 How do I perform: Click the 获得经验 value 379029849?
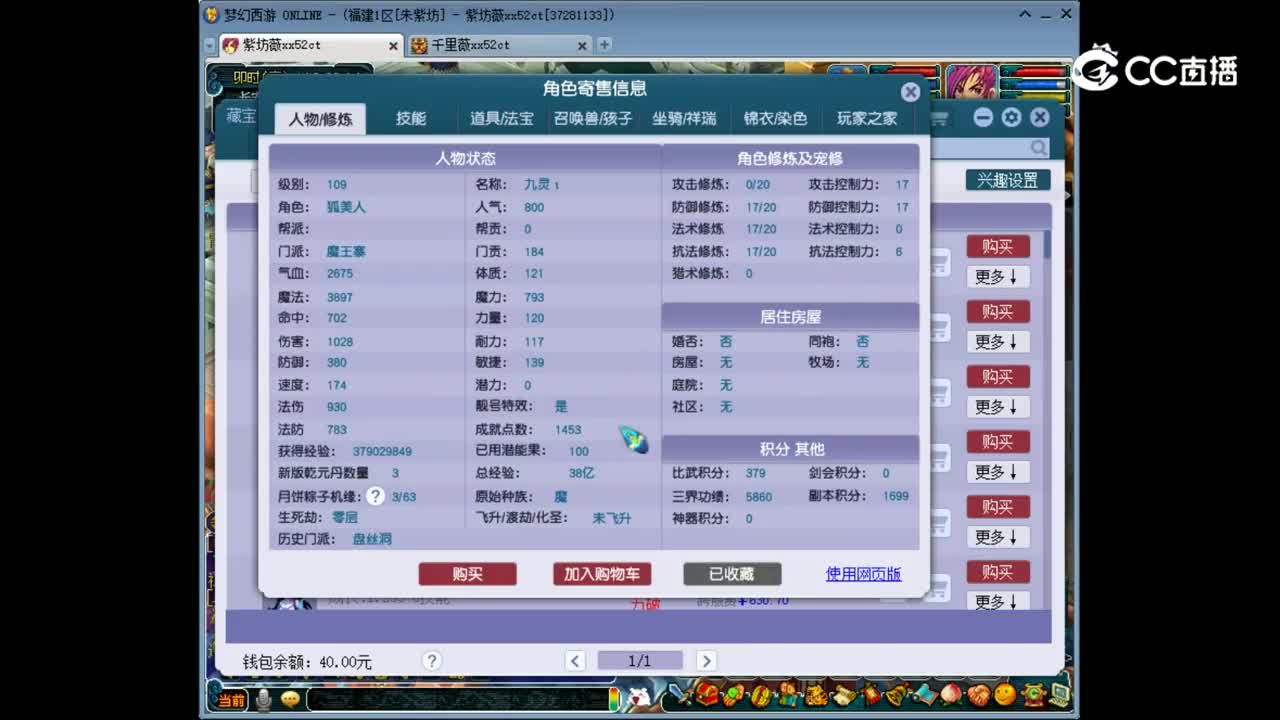382,451
